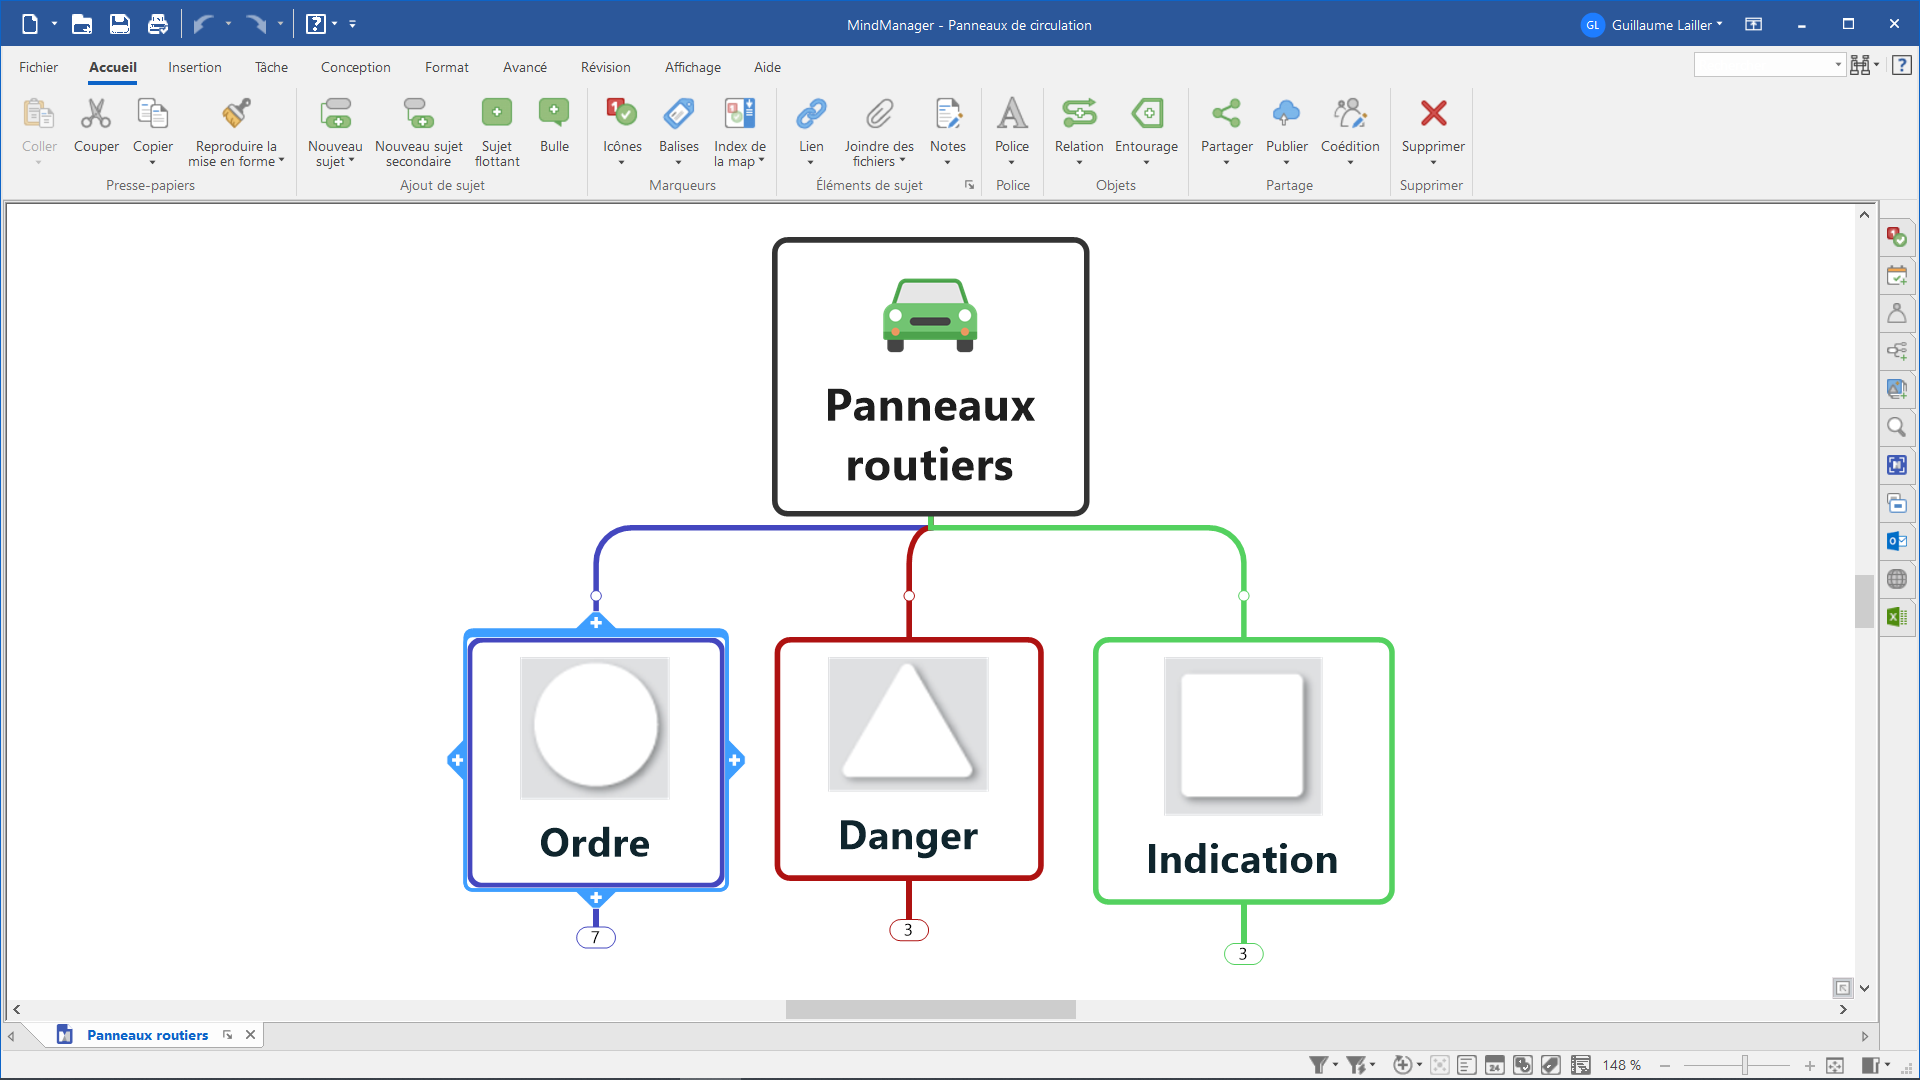This screenshot has width=1920, height=1080.
Task: Click the Nouveau sujet secondaire icon
Action: (418, 114)
